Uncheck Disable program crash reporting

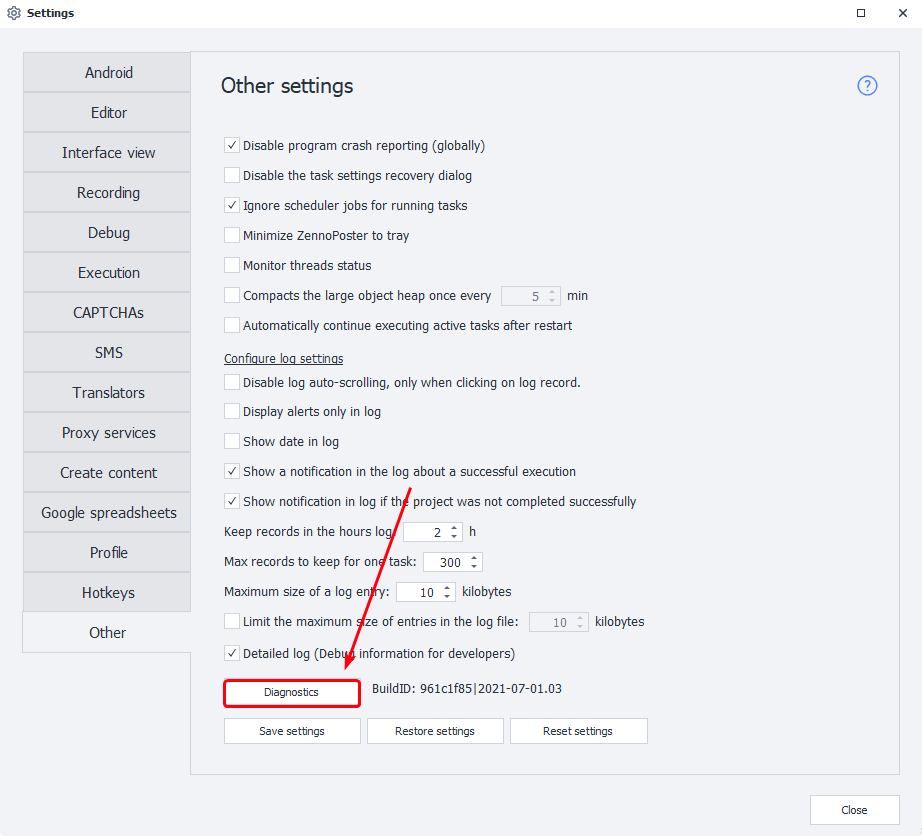click(x=232, y=146)
